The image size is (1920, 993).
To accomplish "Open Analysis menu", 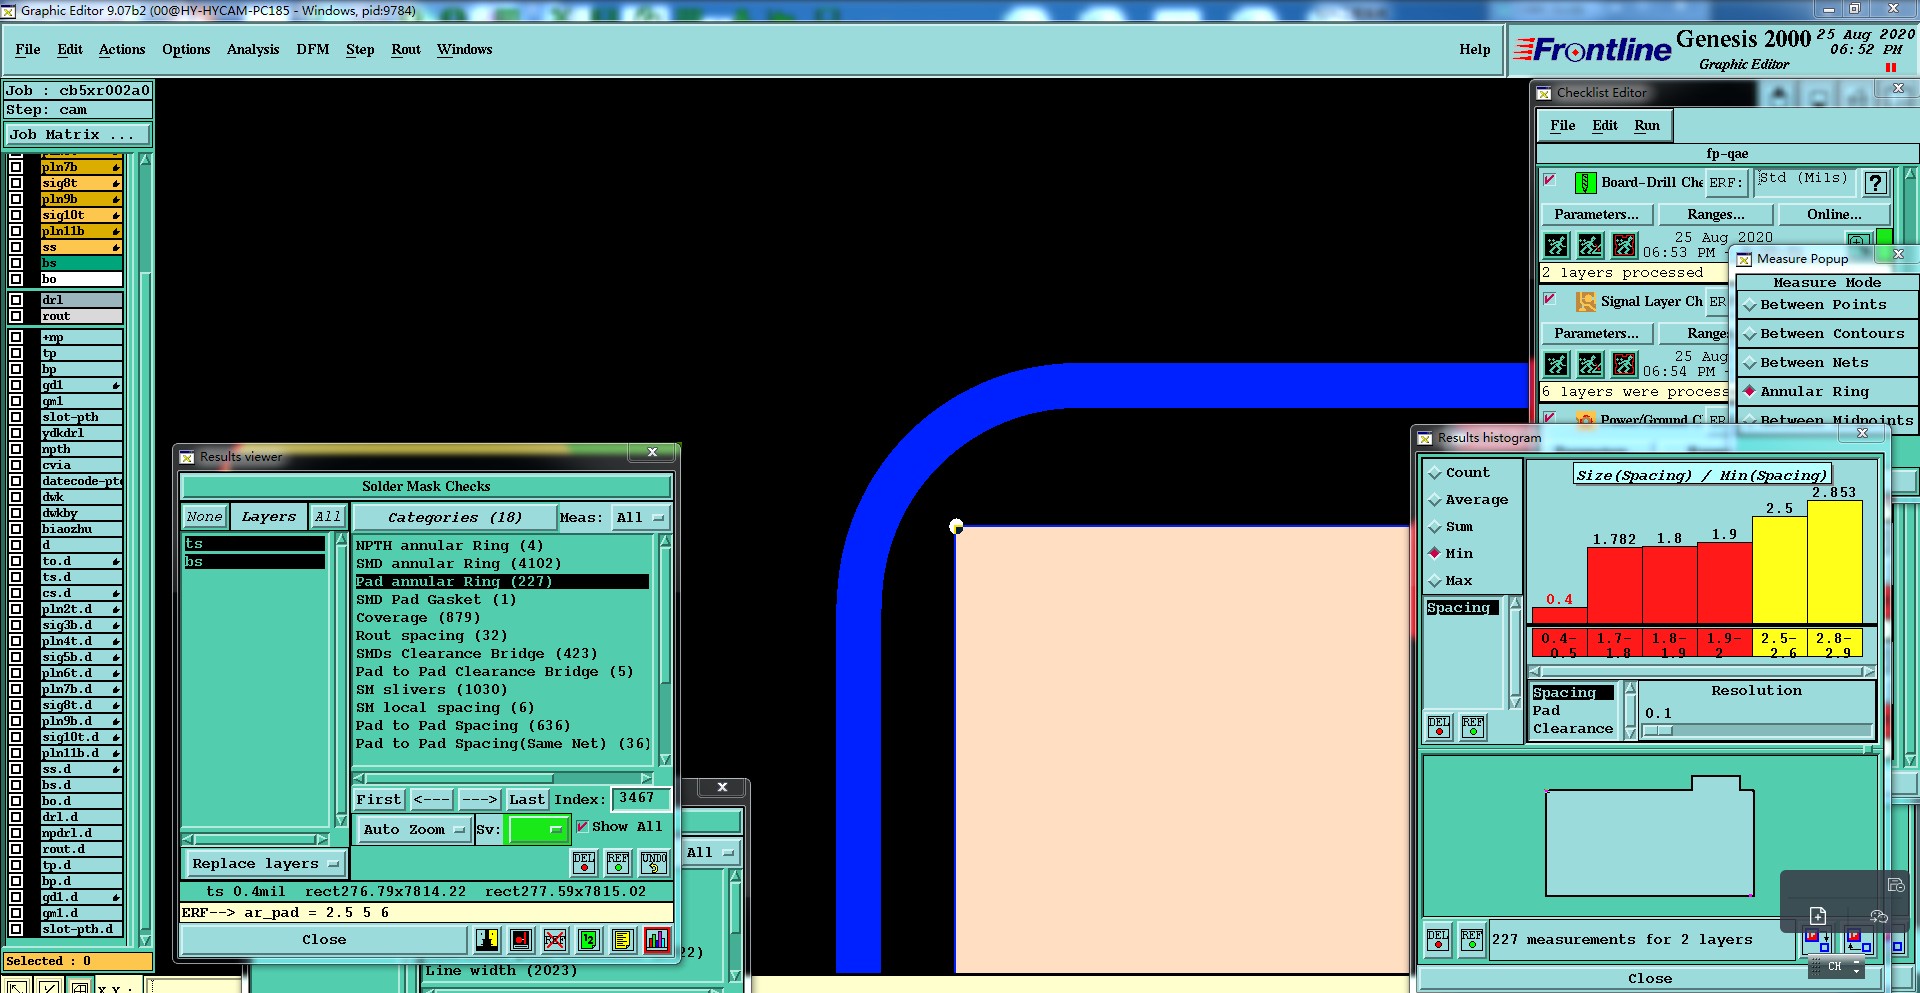I will click(x=253, y=49).
